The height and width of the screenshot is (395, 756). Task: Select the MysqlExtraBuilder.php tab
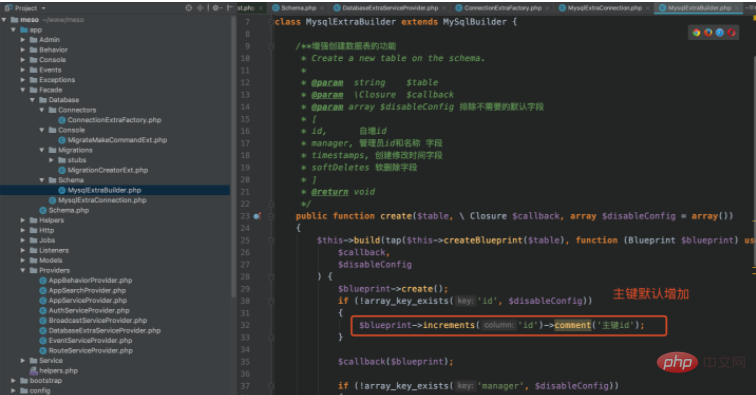699,8
